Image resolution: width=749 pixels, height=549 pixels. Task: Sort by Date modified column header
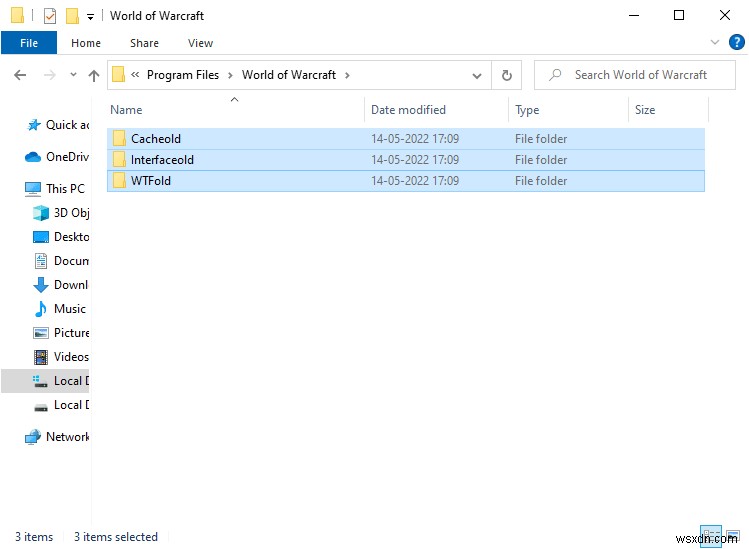coord(408,110)
